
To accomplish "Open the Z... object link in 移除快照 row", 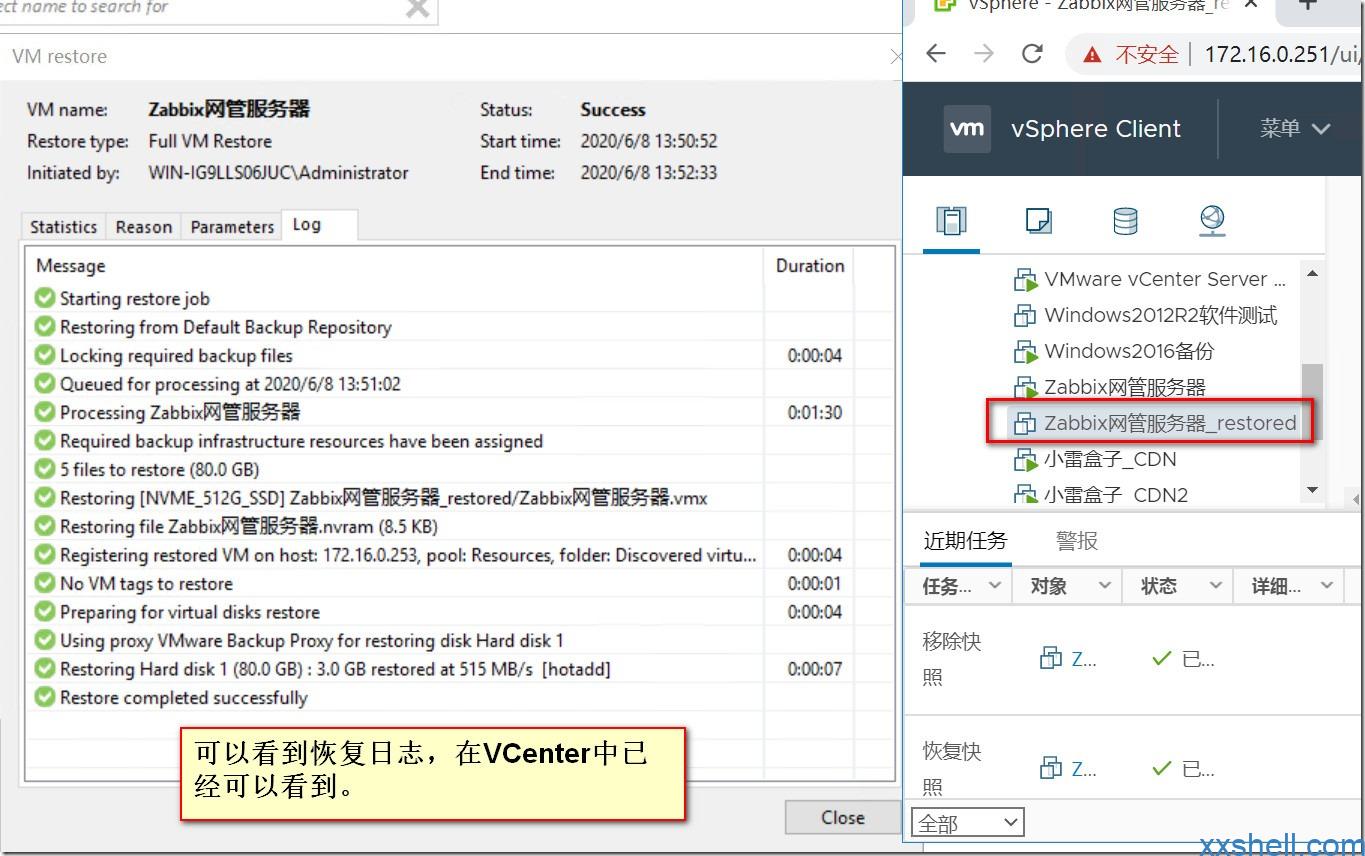I will point(1084,659).
